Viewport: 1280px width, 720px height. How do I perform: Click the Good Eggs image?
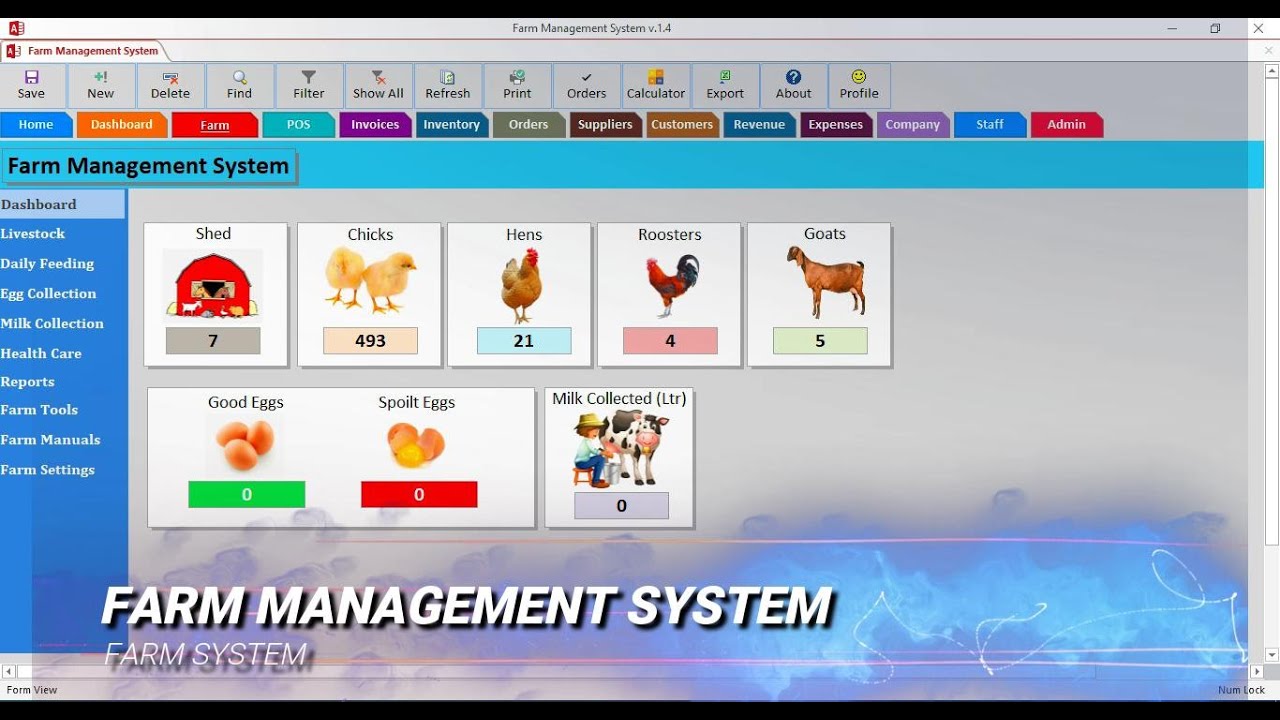coord(246,444)
